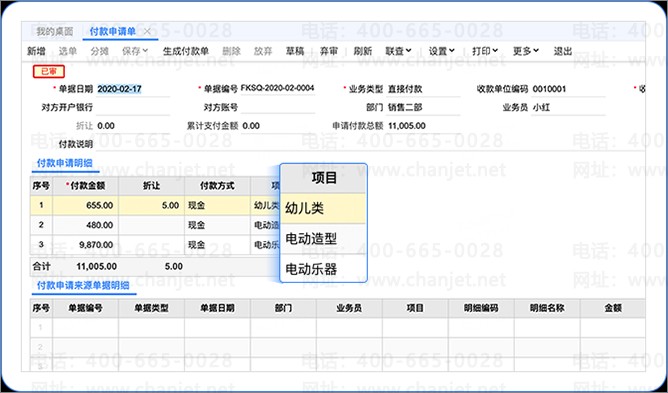This screenshot has width=668, height=393.
Task: Click the 部门 field 销售二部
Action: [423, 107]
